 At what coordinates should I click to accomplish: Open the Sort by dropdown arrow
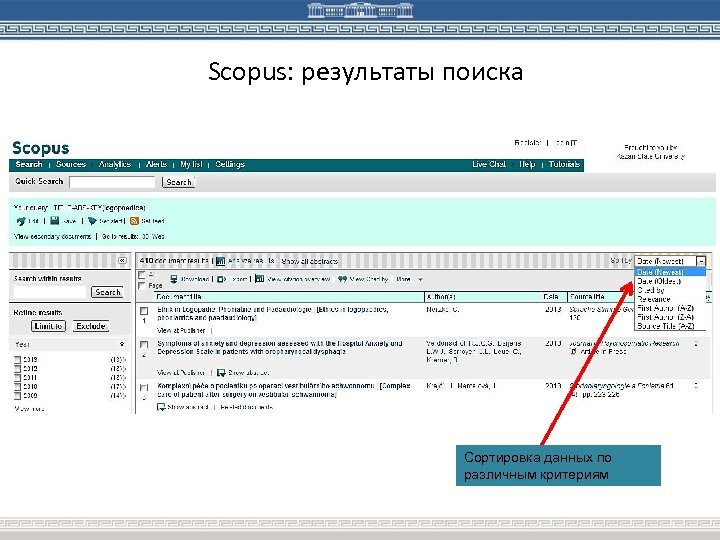[x=701, y=261]
